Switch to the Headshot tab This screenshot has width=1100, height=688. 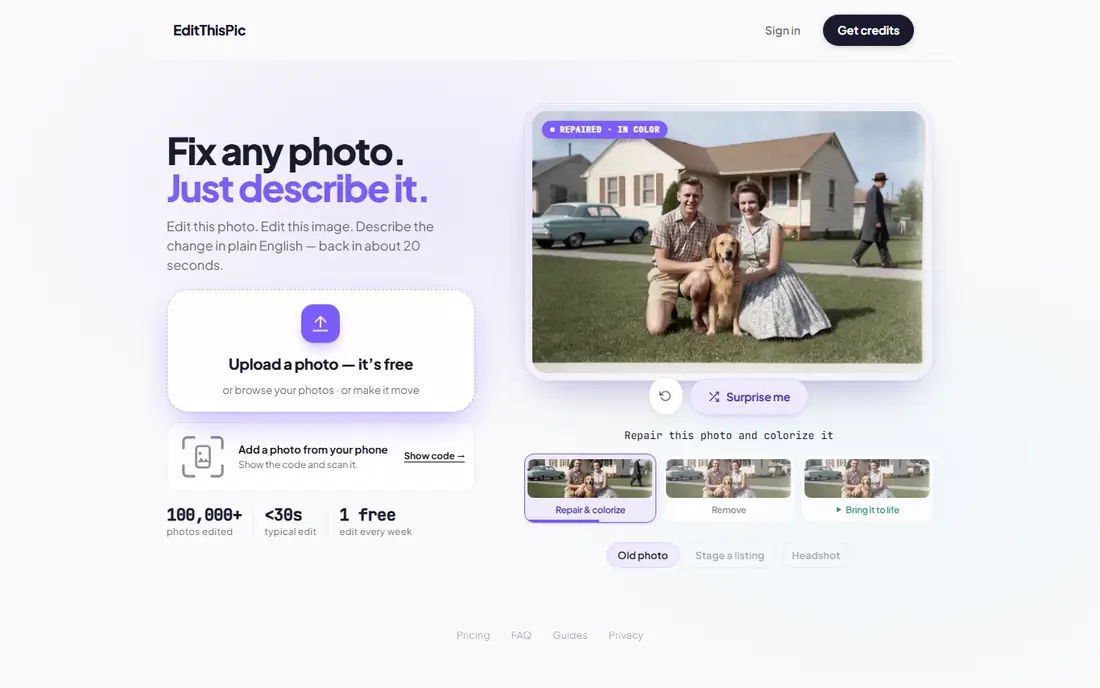coord(815,555)
